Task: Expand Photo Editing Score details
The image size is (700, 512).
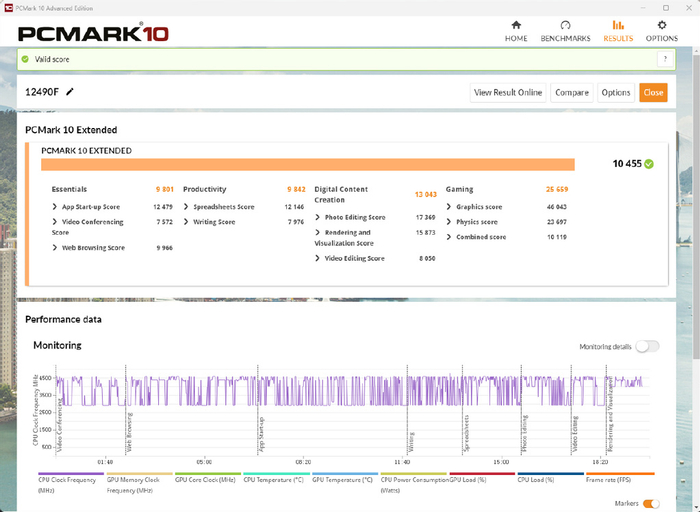Action: pos(317,217)
